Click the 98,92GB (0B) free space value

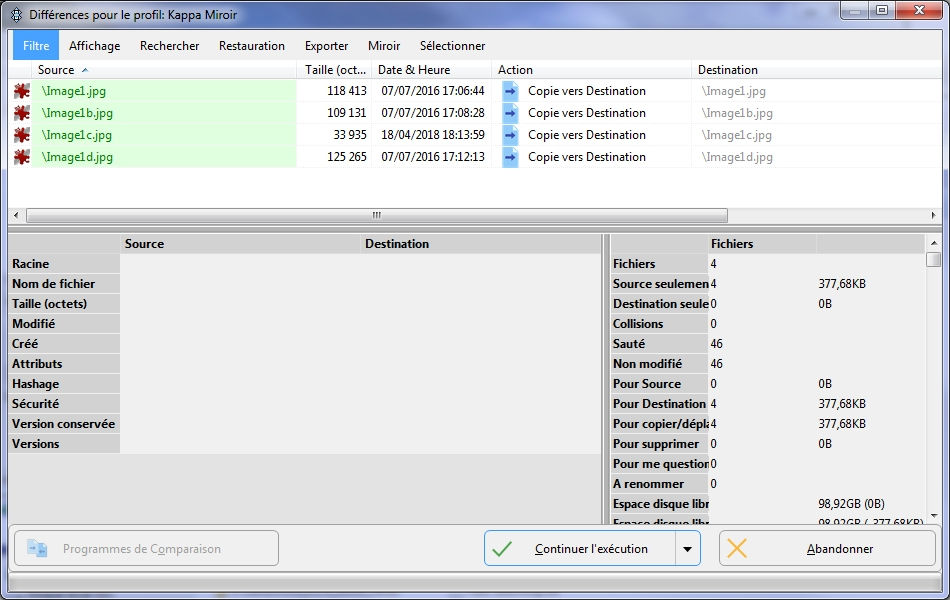click(x=851, y=504)
